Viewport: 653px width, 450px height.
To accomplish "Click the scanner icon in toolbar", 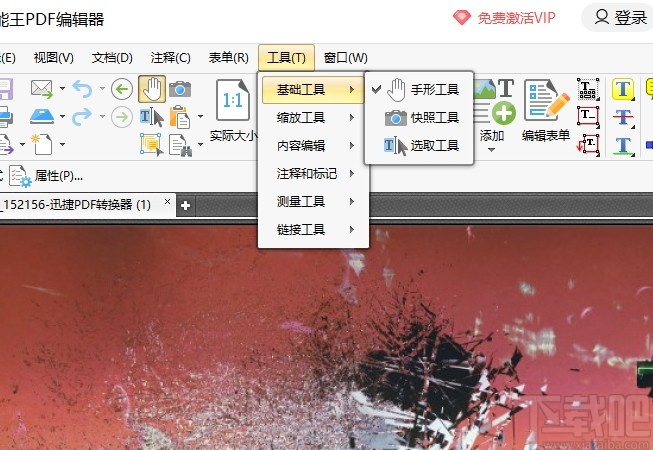I will [x=42, y=117].
